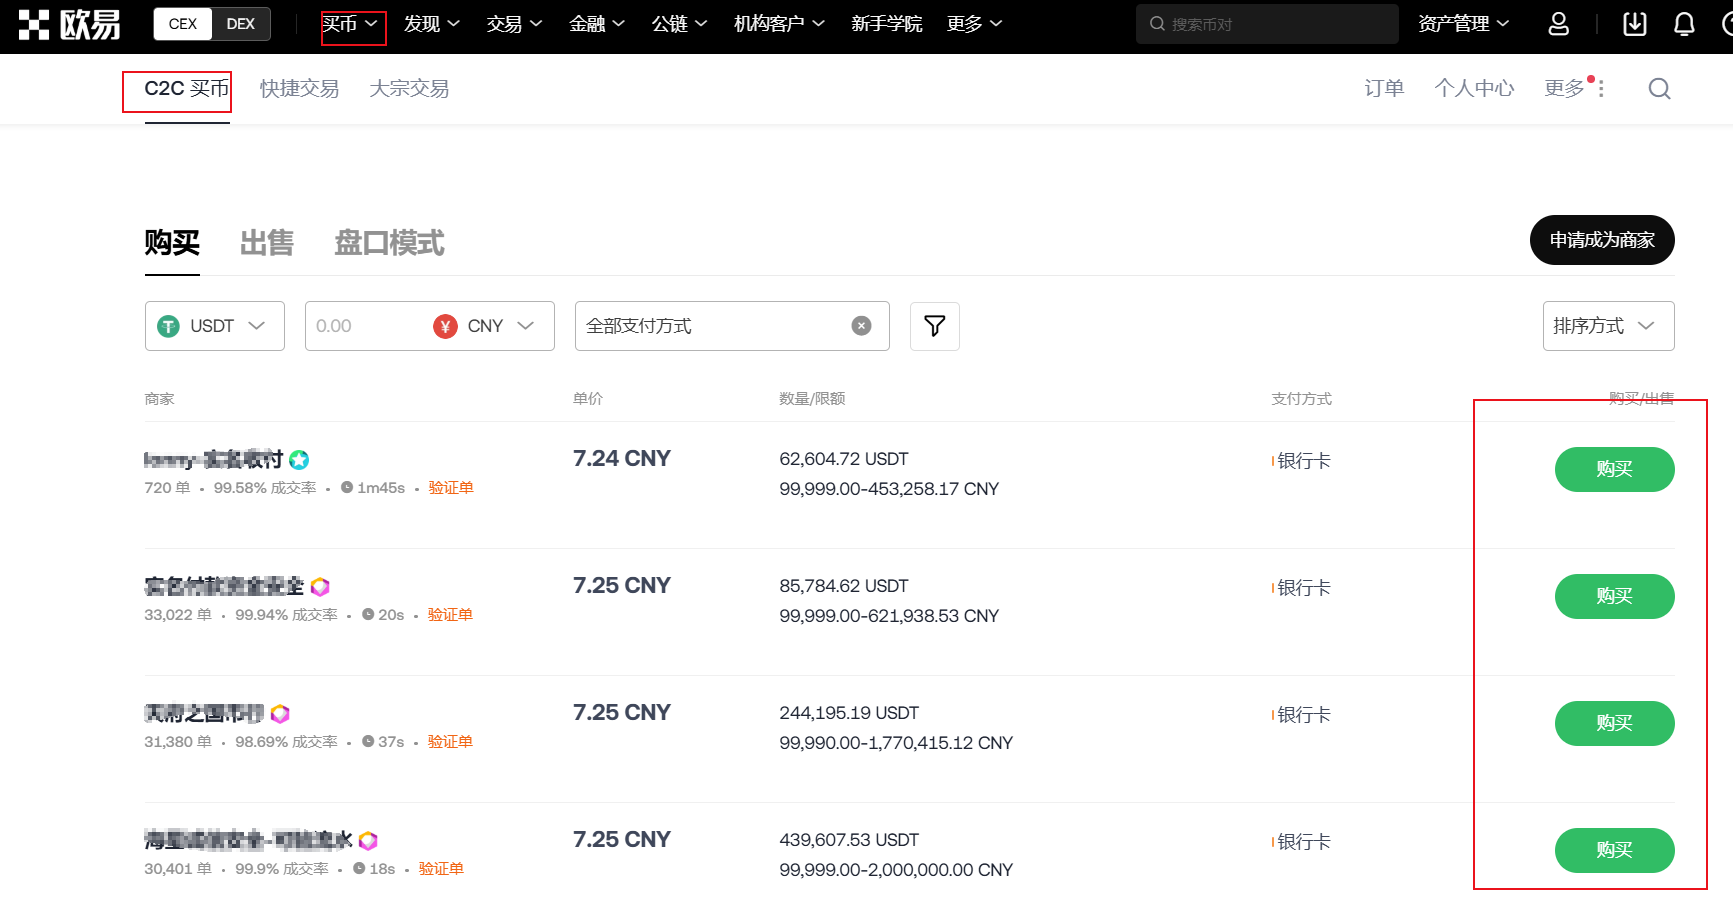This screenshot has height=897, width=1733.
Task: Click the 申请成为商家 button
Action: (1601, 240)
